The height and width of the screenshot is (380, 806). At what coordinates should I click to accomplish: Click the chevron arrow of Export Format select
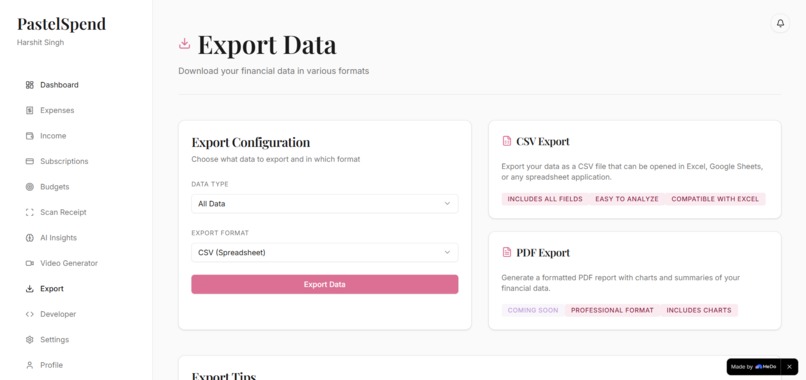447,252
